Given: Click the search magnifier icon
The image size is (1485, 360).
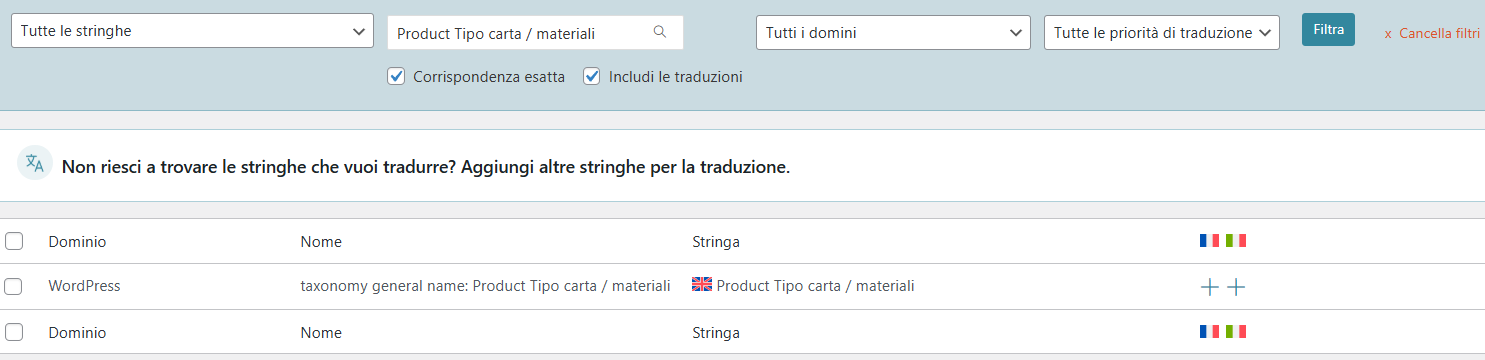Looking at the screenshot, I should 659,32.
